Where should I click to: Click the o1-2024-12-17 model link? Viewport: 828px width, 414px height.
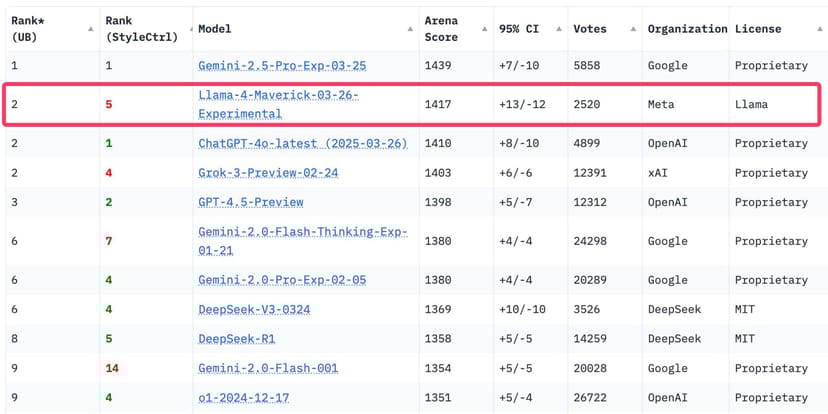244,398
